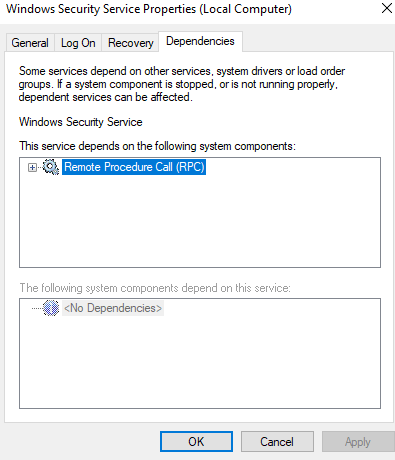Click the Cancel button

click(x=277, y=442)
